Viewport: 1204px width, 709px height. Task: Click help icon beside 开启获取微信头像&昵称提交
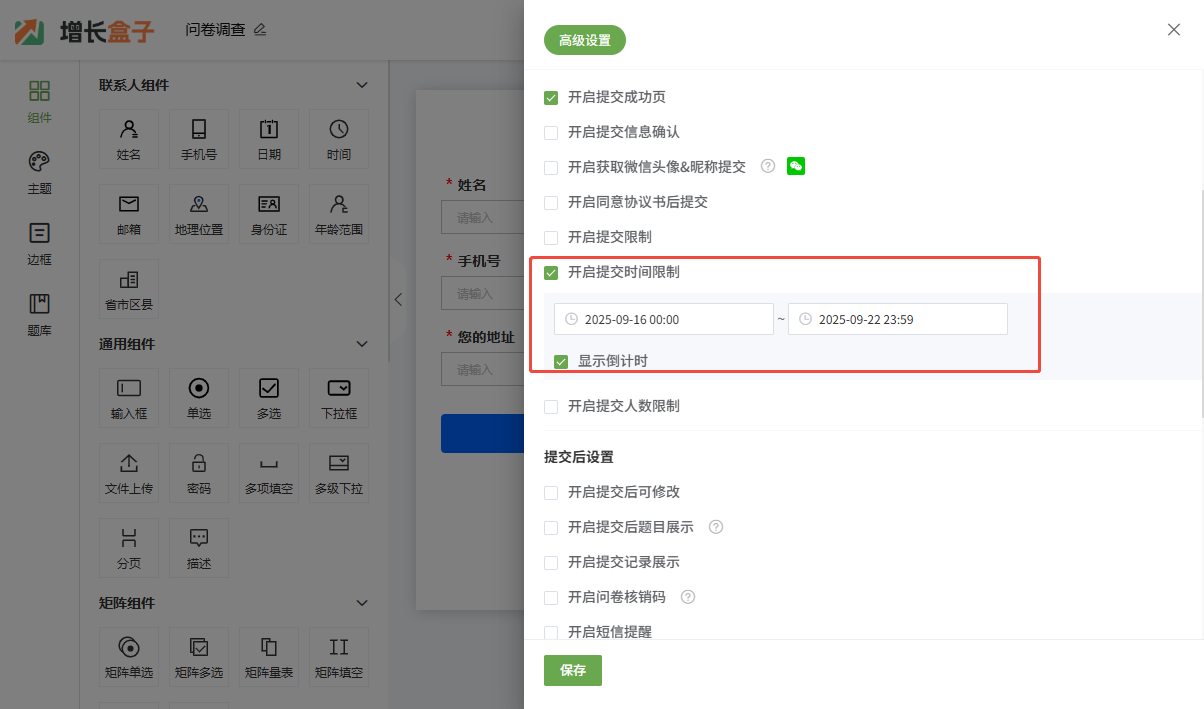tap(768, 167)
